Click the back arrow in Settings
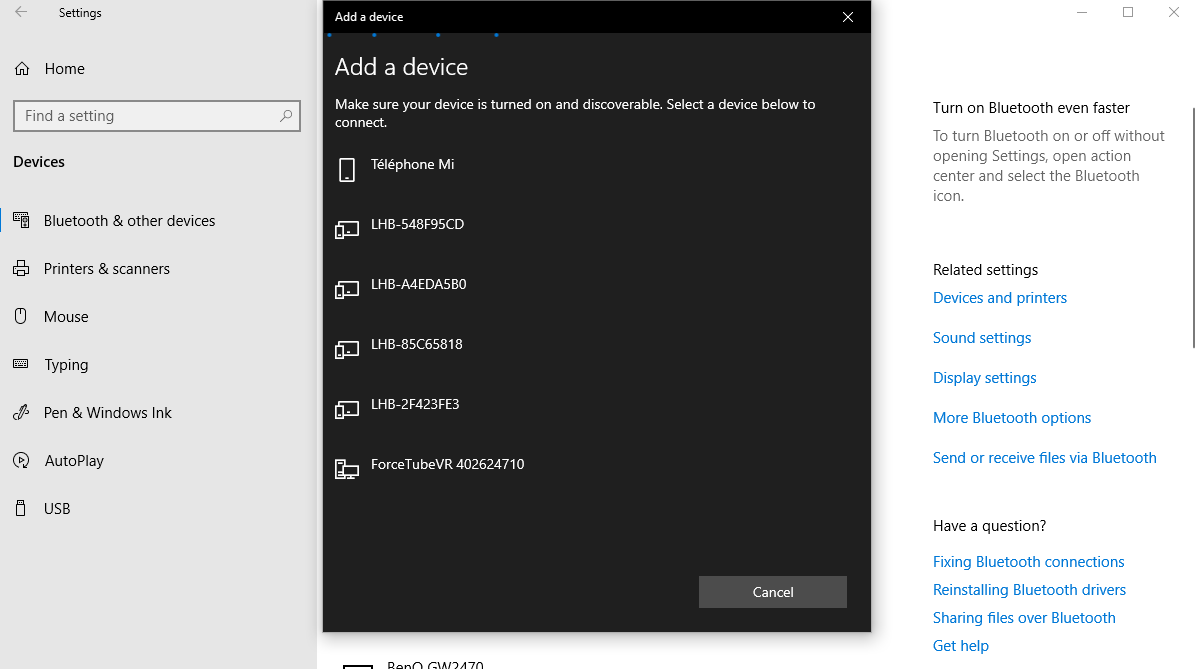Viewport: 1196px width, 669px height. point(21,12)
